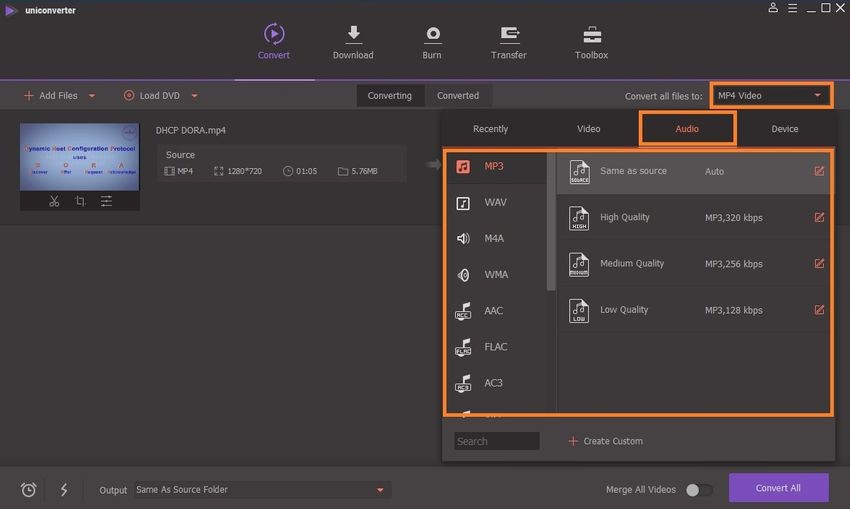Screen dimensions: 850x509
Task: Click Create Custom
Action: click(606, 441)
